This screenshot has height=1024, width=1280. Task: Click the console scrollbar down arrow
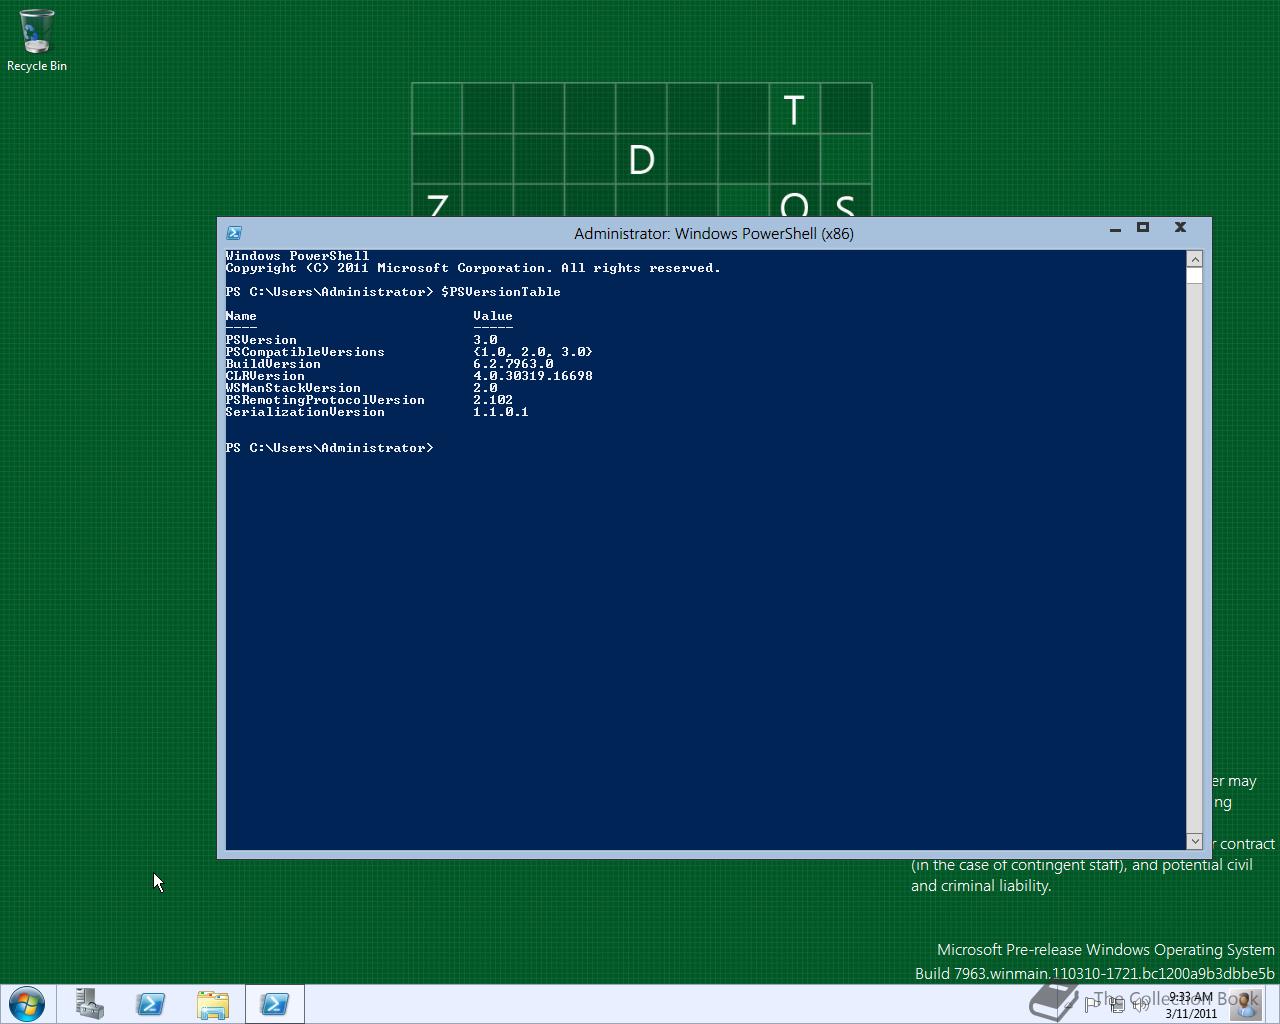(x=1194, y=841)
